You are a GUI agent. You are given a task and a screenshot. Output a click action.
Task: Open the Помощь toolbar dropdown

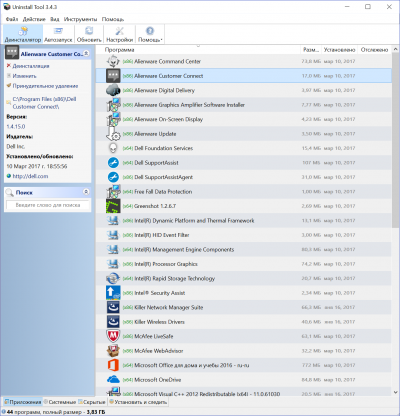point(150,34)
